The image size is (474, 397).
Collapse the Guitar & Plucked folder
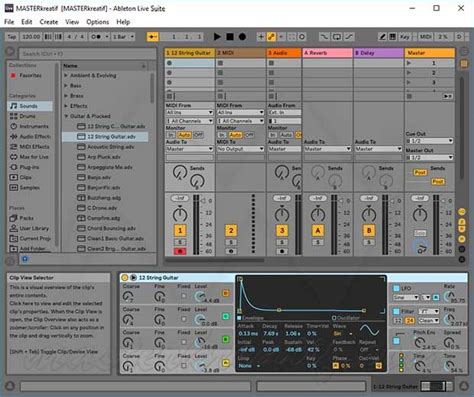click(x=66, y=116)
